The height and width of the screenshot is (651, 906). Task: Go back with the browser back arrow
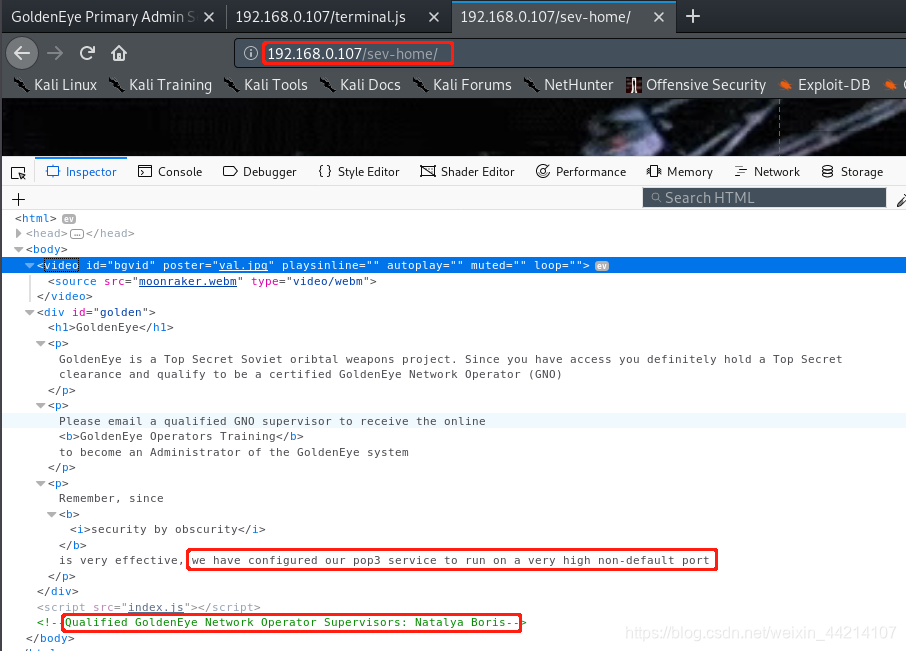tap(22, 53)
